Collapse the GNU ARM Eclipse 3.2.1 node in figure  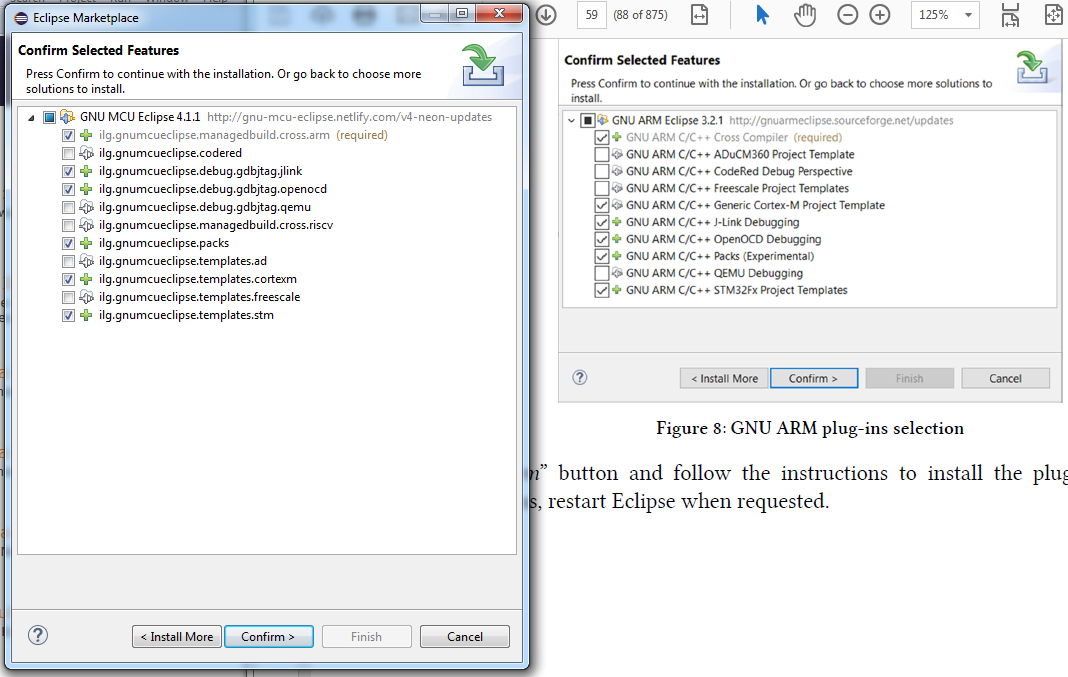571,121
